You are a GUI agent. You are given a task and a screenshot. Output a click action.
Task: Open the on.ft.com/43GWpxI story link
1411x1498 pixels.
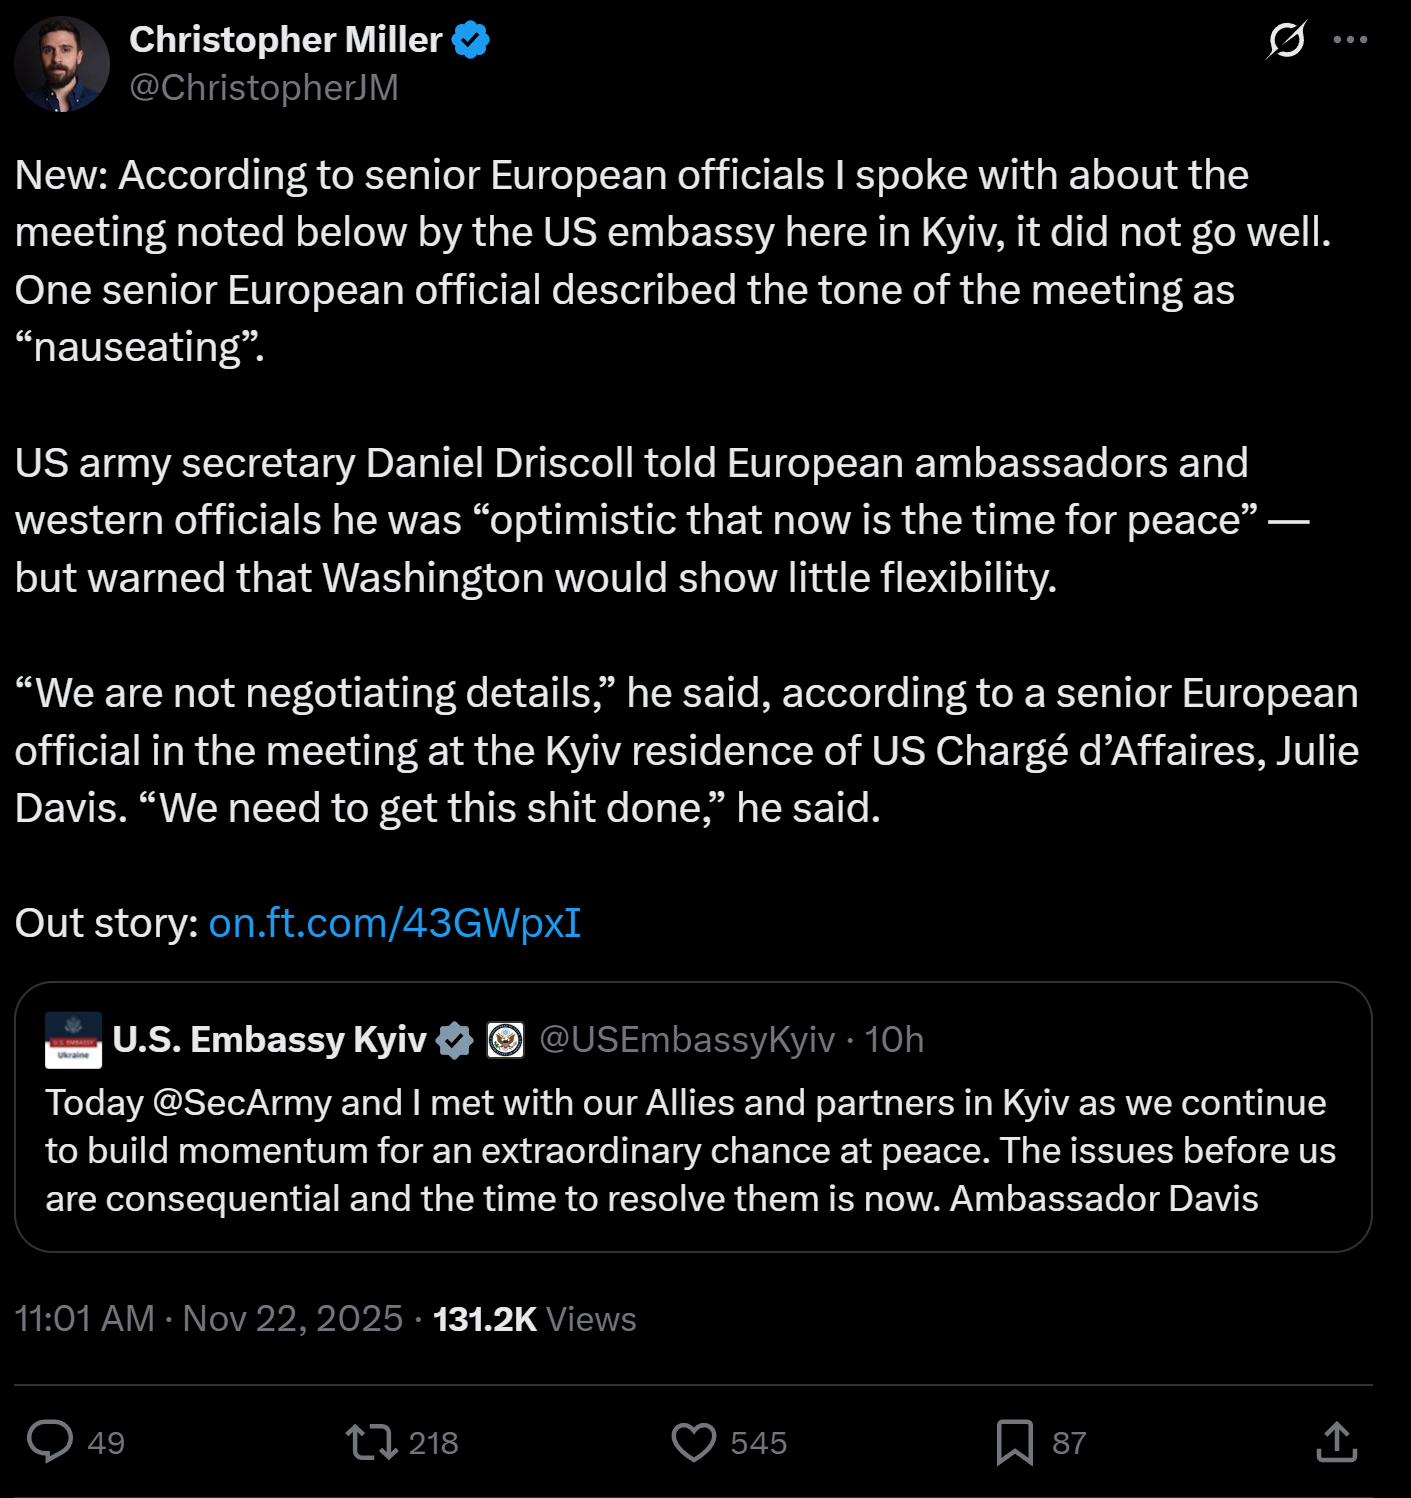point(394,923)
